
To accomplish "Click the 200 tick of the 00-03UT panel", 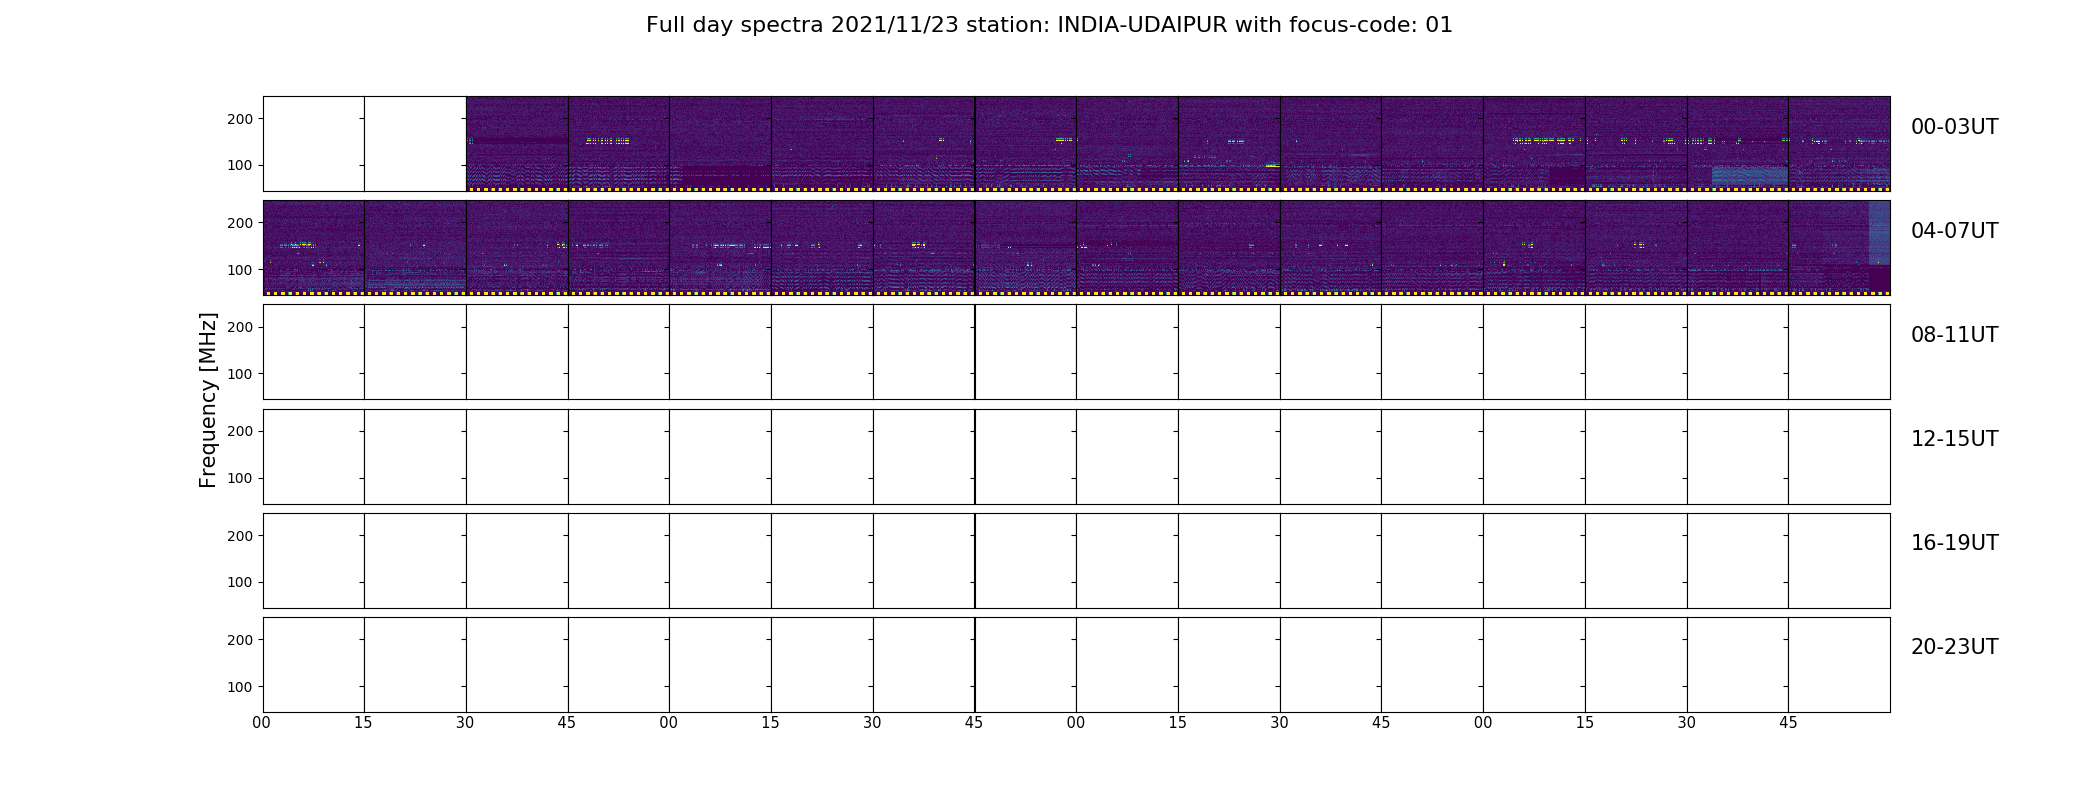I will tap(240, 119).
